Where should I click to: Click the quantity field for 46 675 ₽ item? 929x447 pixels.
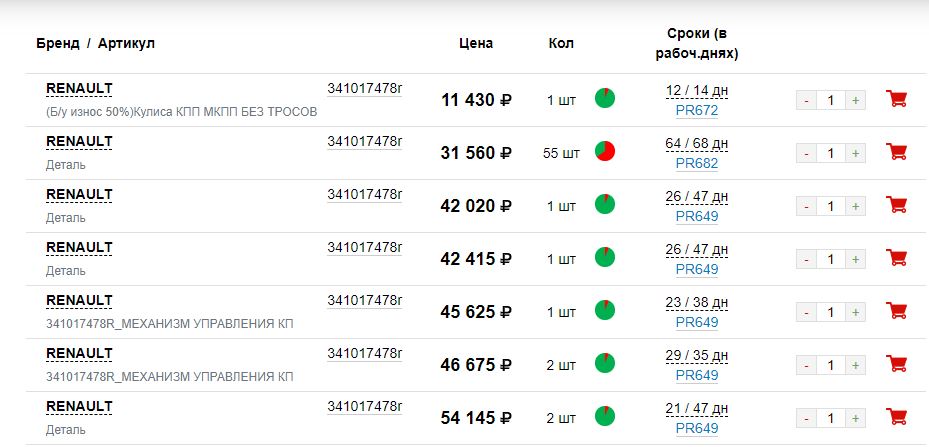[831, 365]
